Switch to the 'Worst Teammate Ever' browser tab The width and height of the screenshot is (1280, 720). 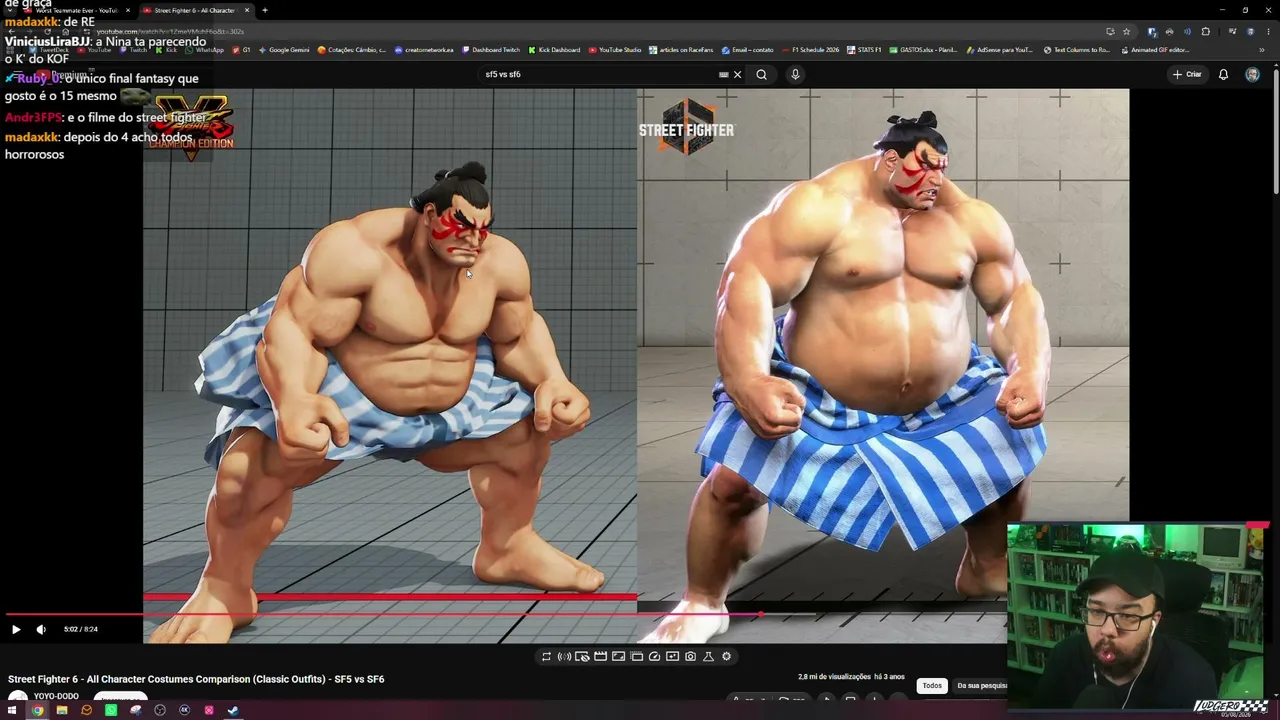coord(77,10)
